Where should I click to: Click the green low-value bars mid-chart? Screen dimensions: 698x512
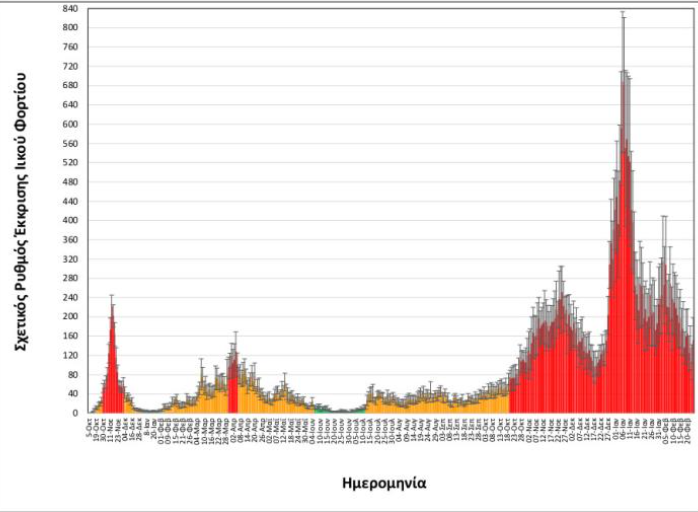pyautogui.click(x=322, y=409)
